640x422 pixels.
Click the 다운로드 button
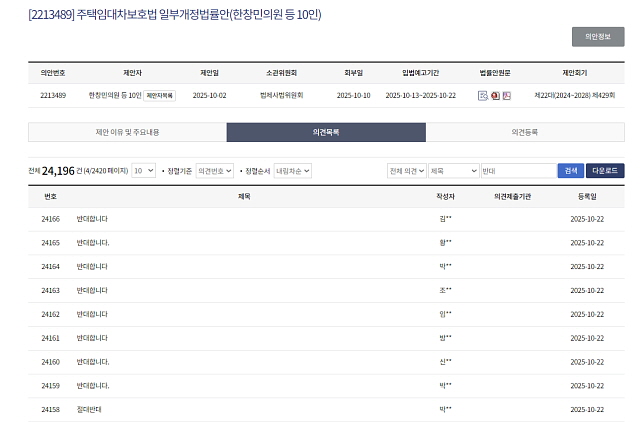coord(605,171)
